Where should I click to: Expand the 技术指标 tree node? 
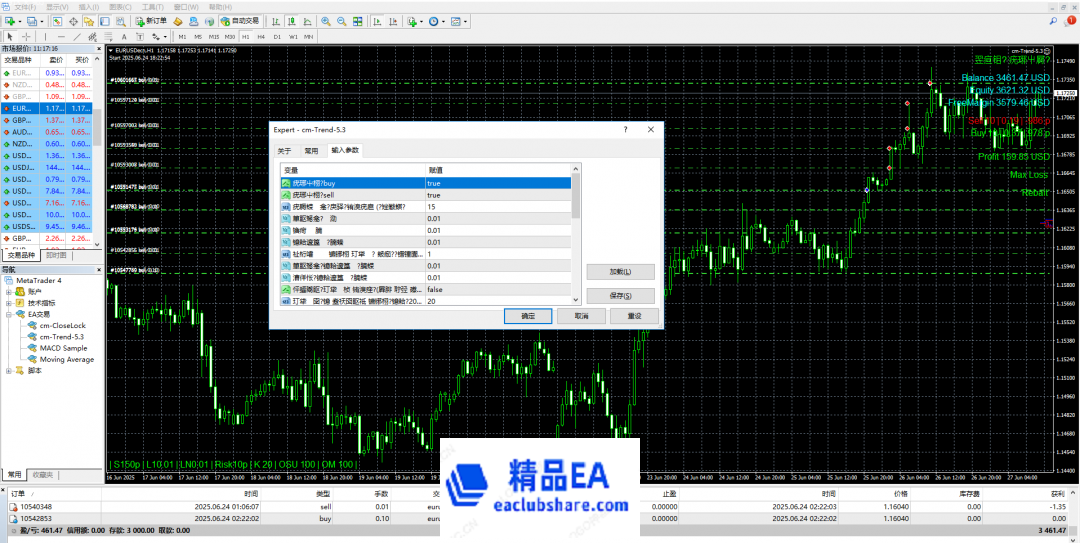pos(9,302)
